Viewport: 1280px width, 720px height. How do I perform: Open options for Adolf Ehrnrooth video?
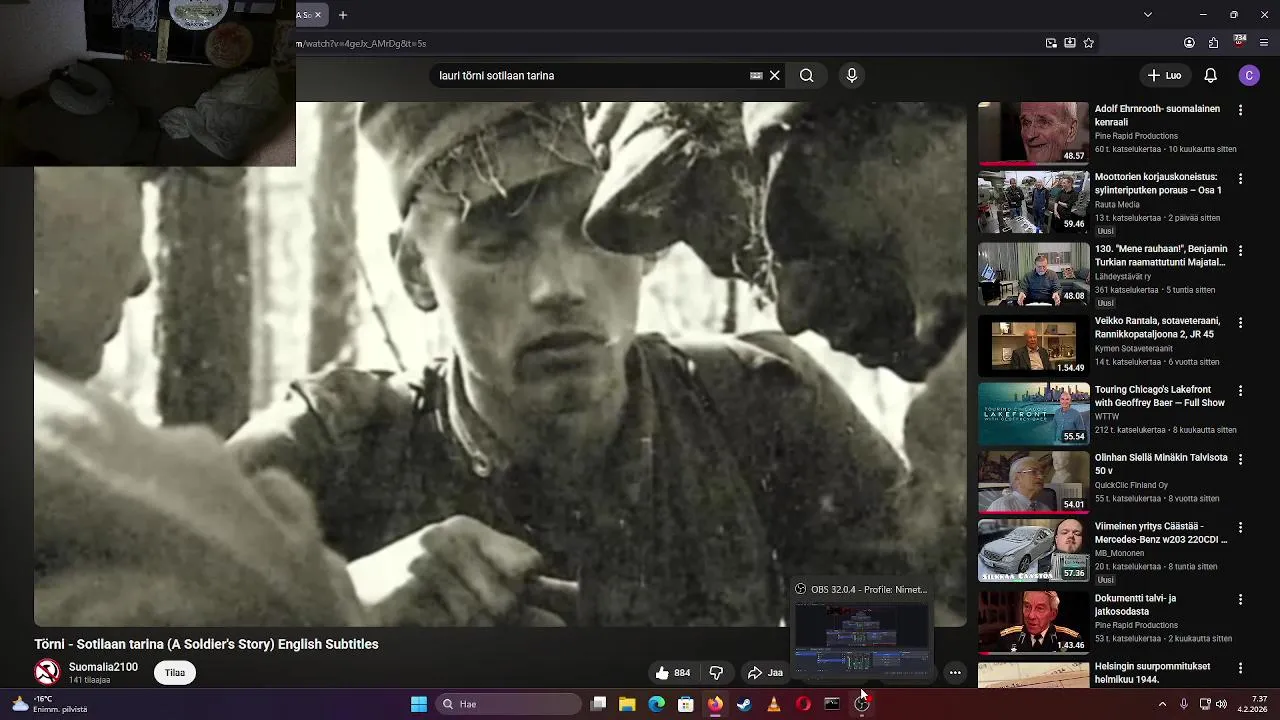point(1241,110)
